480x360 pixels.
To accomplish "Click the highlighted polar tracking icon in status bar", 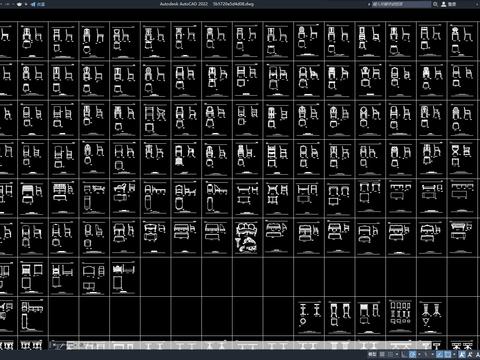I will coord(412,354).
